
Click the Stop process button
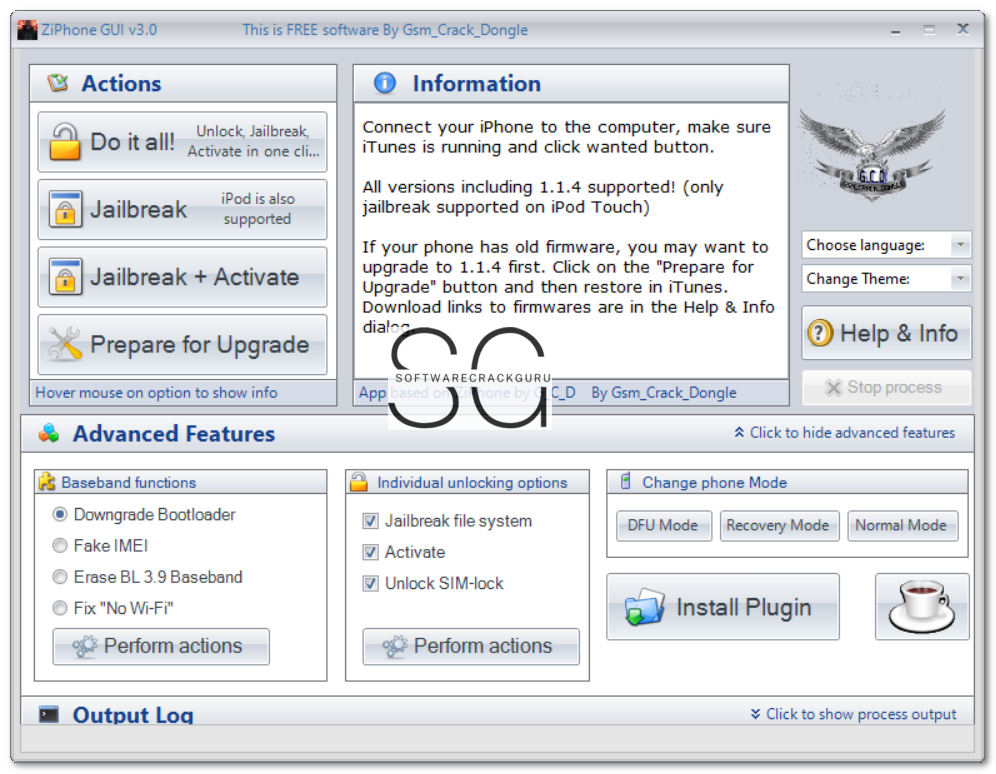[886, 387]
